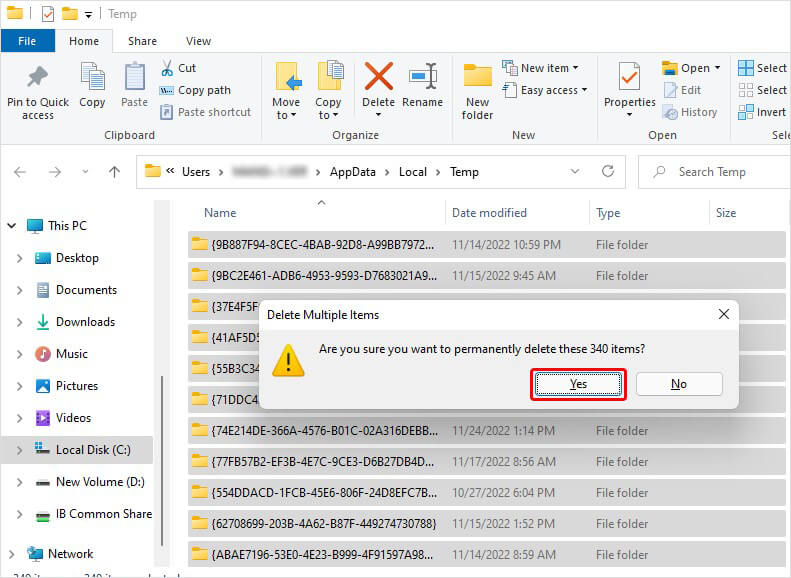
Task: Select folder {9B887F94-8CEC-4BAB-92D8-A99BB7972...
Action: [x=486, y=245]
